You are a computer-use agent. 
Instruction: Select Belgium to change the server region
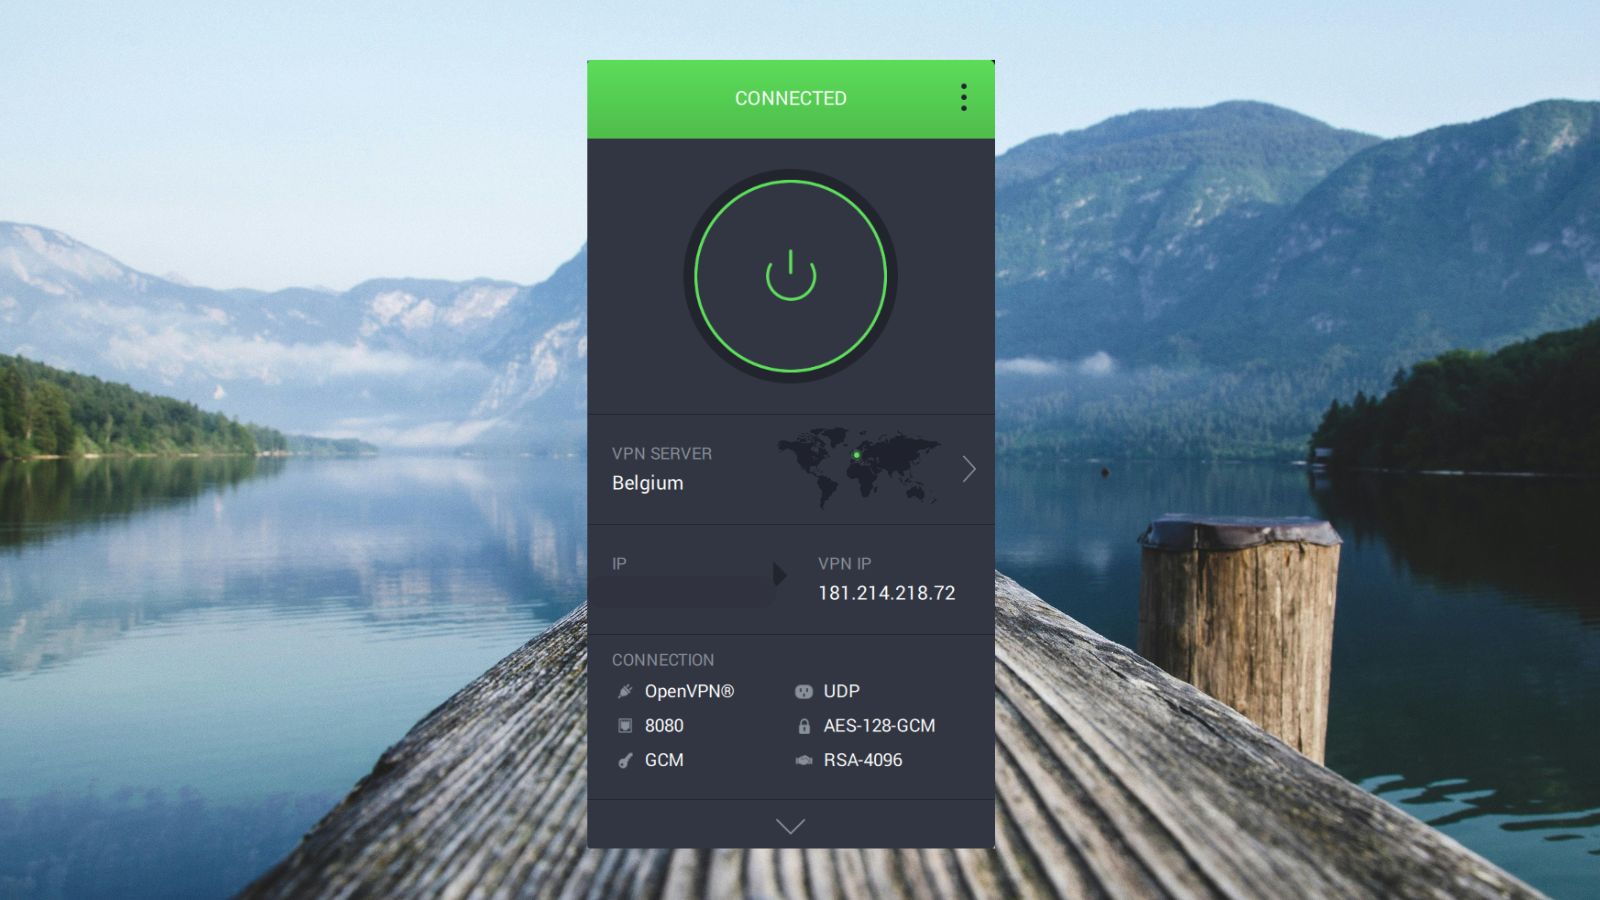(x=646, y=482)
